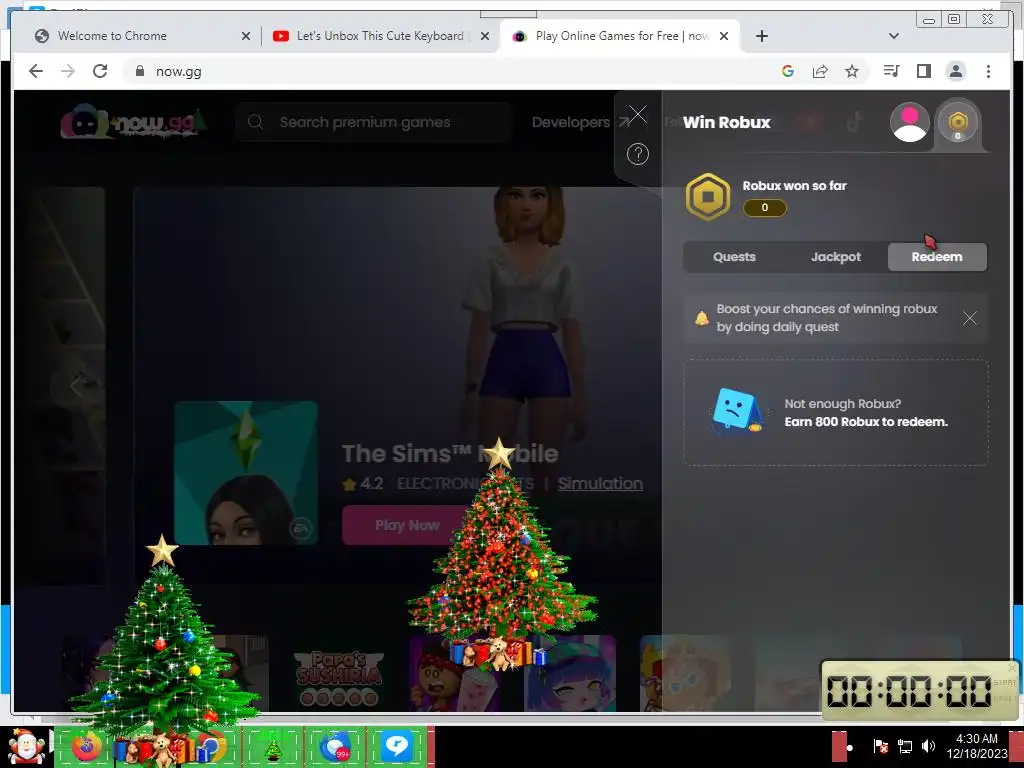The height and width of the screenshot is (768, 1024).
Task: Click the Search premium games field
Action: tap(372, 122)
